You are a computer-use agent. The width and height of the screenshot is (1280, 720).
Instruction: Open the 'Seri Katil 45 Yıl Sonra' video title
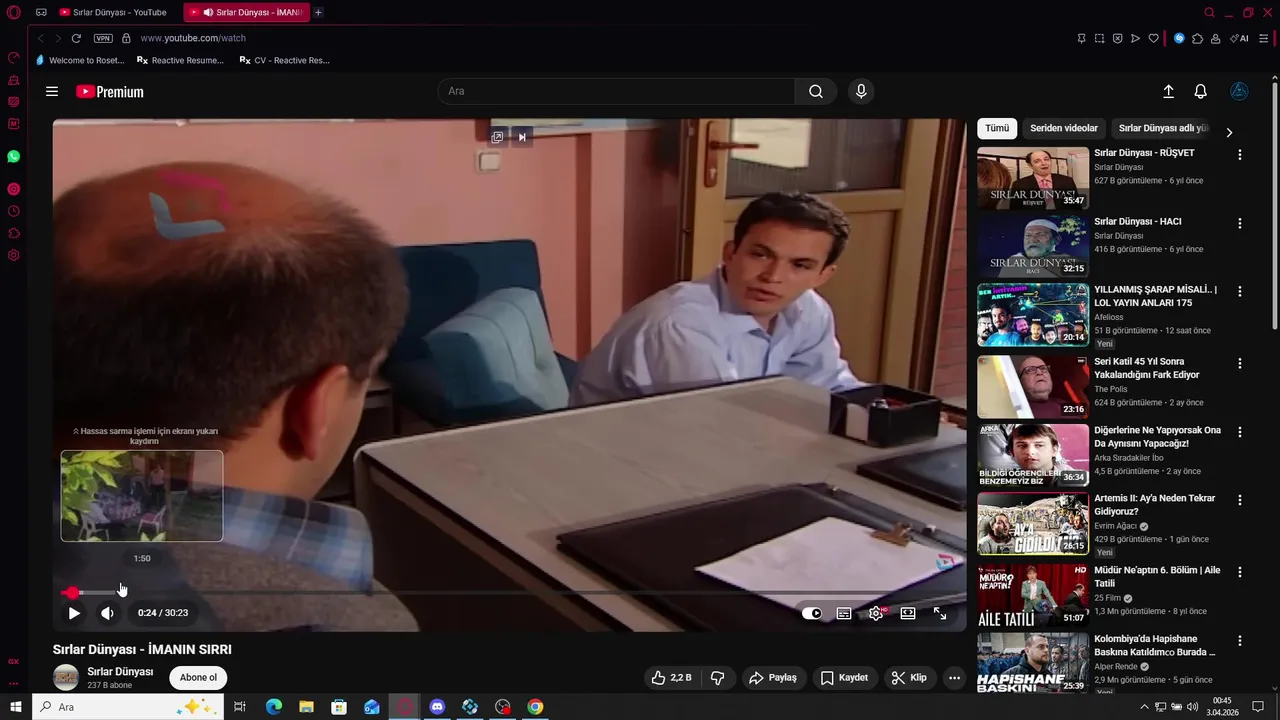tap(1147, 368)
